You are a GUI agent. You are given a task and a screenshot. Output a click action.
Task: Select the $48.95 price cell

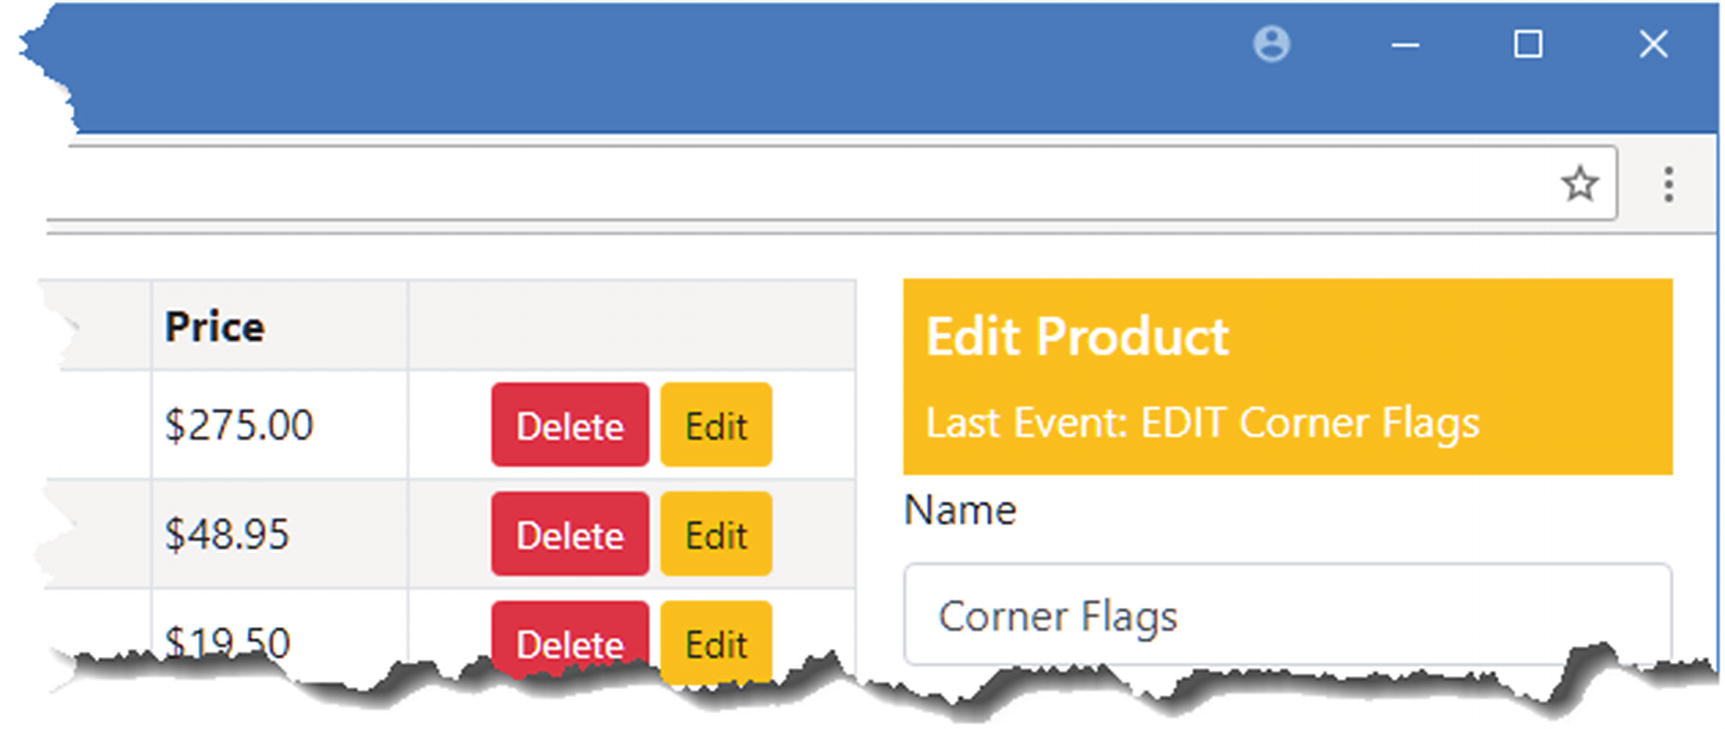[x=227, y=535]
